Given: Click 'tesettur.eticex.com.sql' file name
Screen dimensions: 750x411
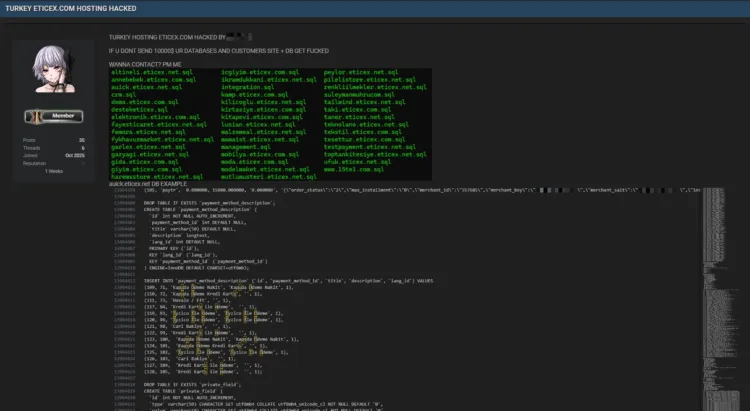Looking at the screenshot, I should point(364,139).
